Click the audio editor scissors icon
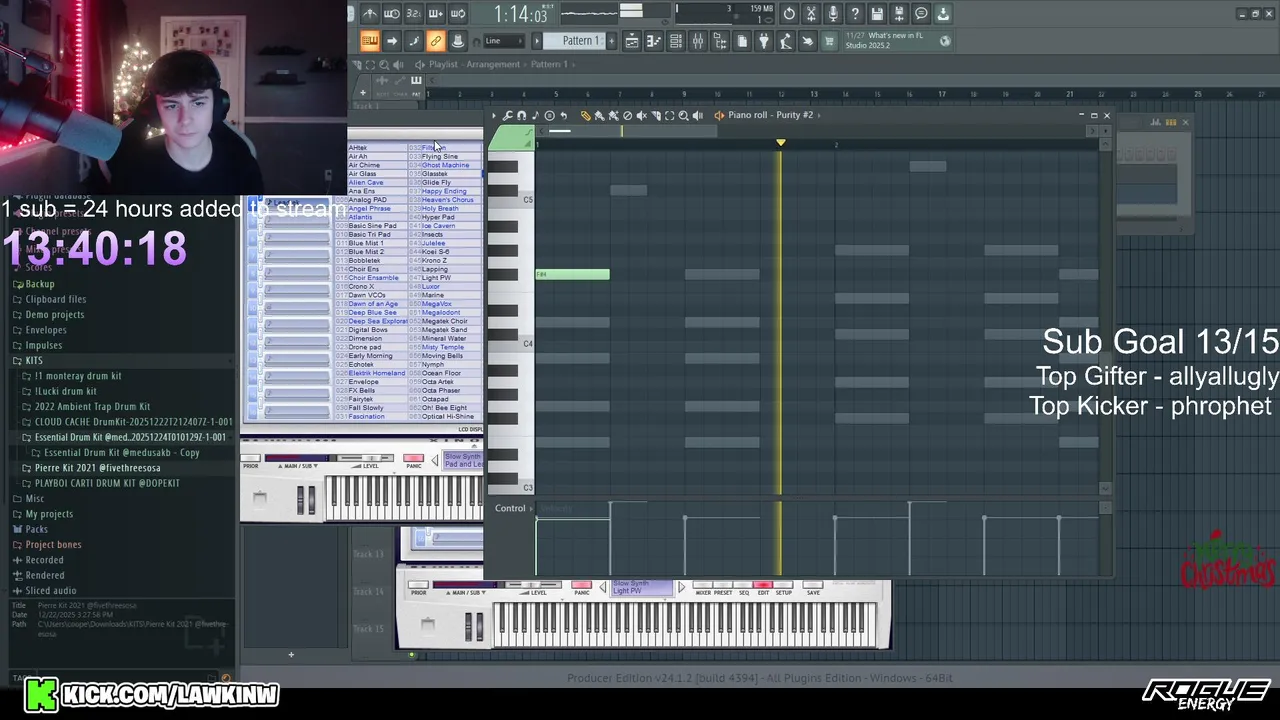 pos(811,13)
